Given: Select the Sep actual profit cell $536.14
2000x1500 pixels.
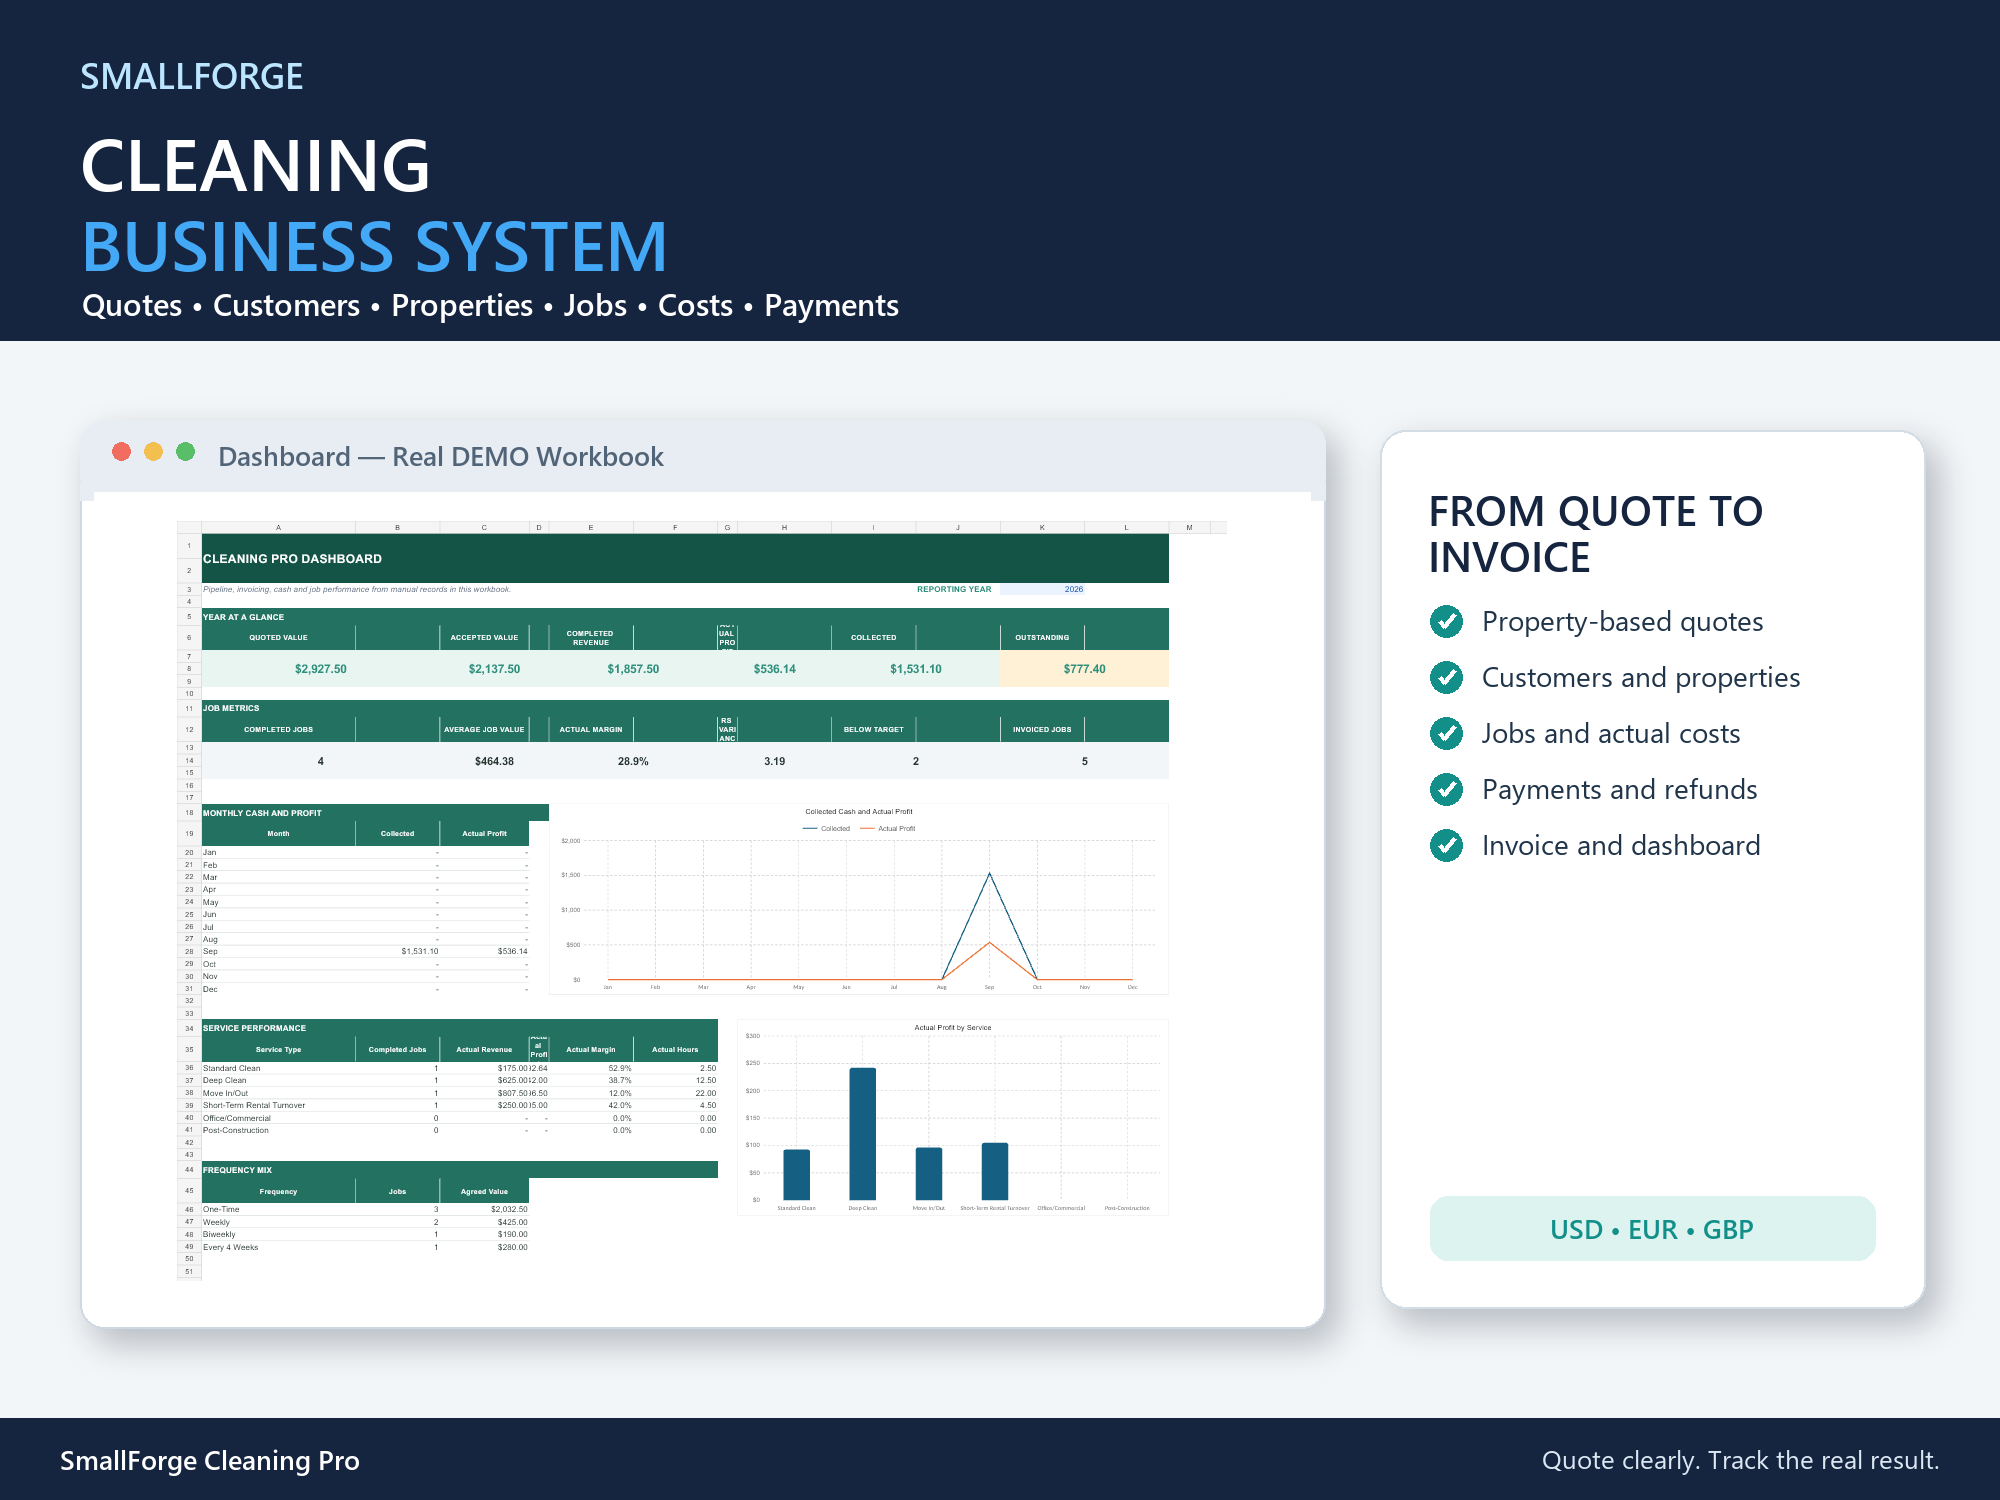Looking at the screenshot, I should click(x=485, y=951).
